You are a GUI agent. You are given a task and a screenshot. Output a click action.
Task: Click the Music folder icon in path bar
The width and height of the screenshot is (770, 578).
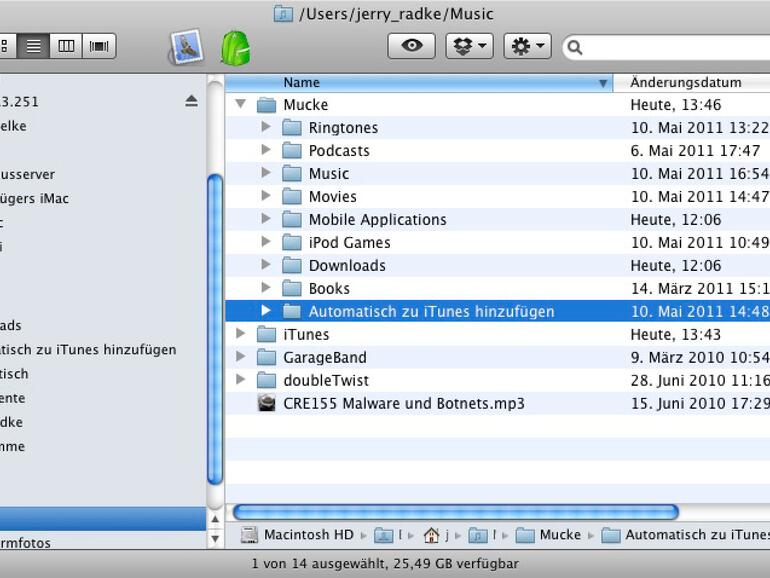click(478, 535)
